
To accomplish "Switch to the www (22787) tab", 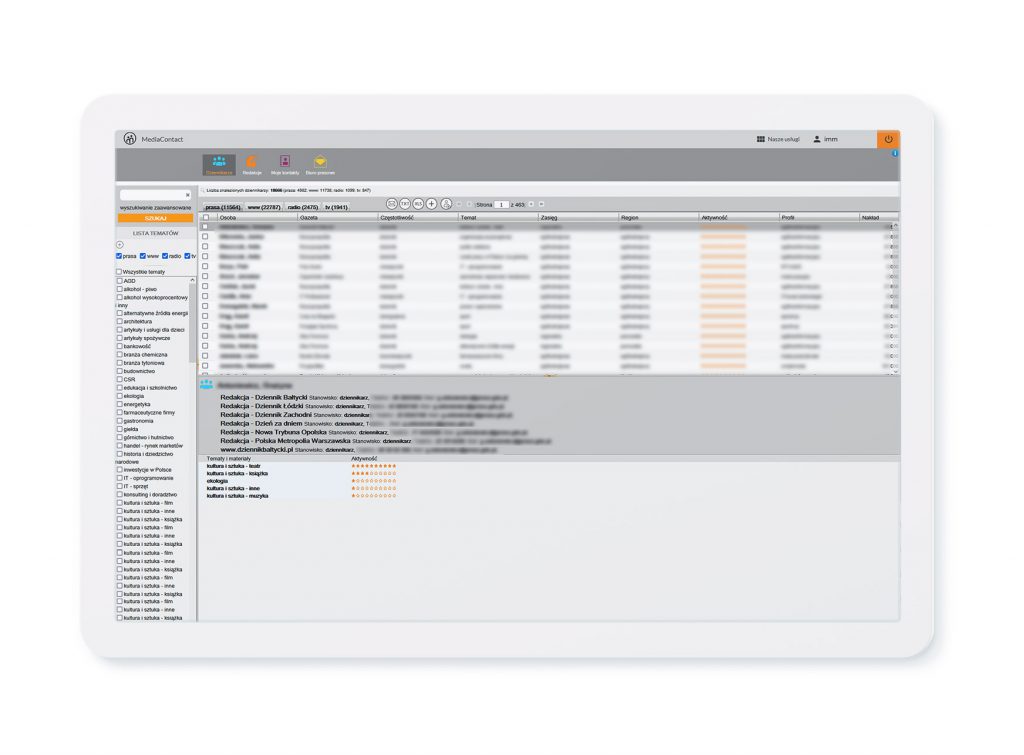I will [x=264, y=207].
